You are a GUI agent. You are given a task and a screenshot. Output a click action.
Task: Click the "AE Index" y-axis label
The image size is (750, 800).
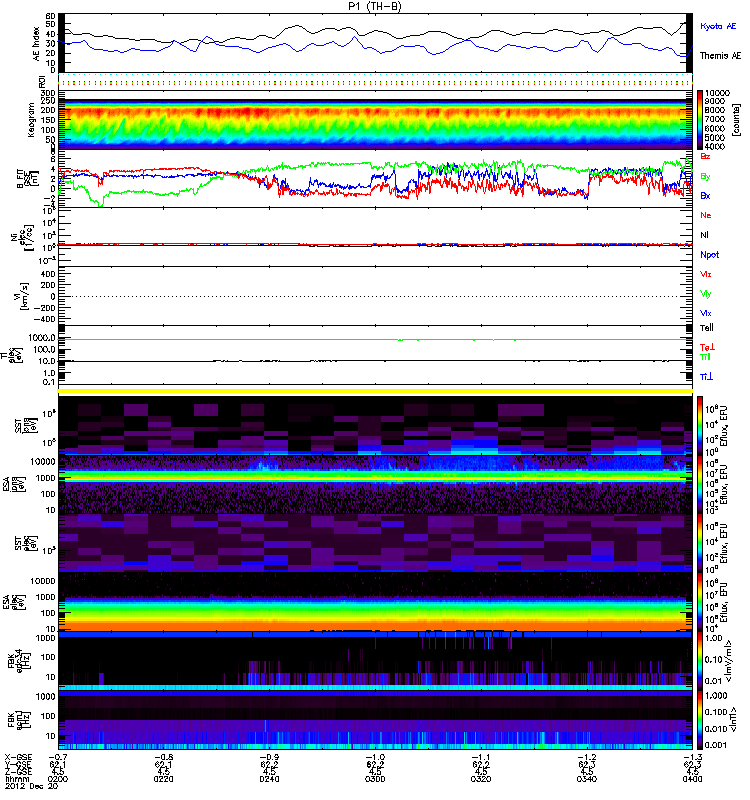pos(36,44)
